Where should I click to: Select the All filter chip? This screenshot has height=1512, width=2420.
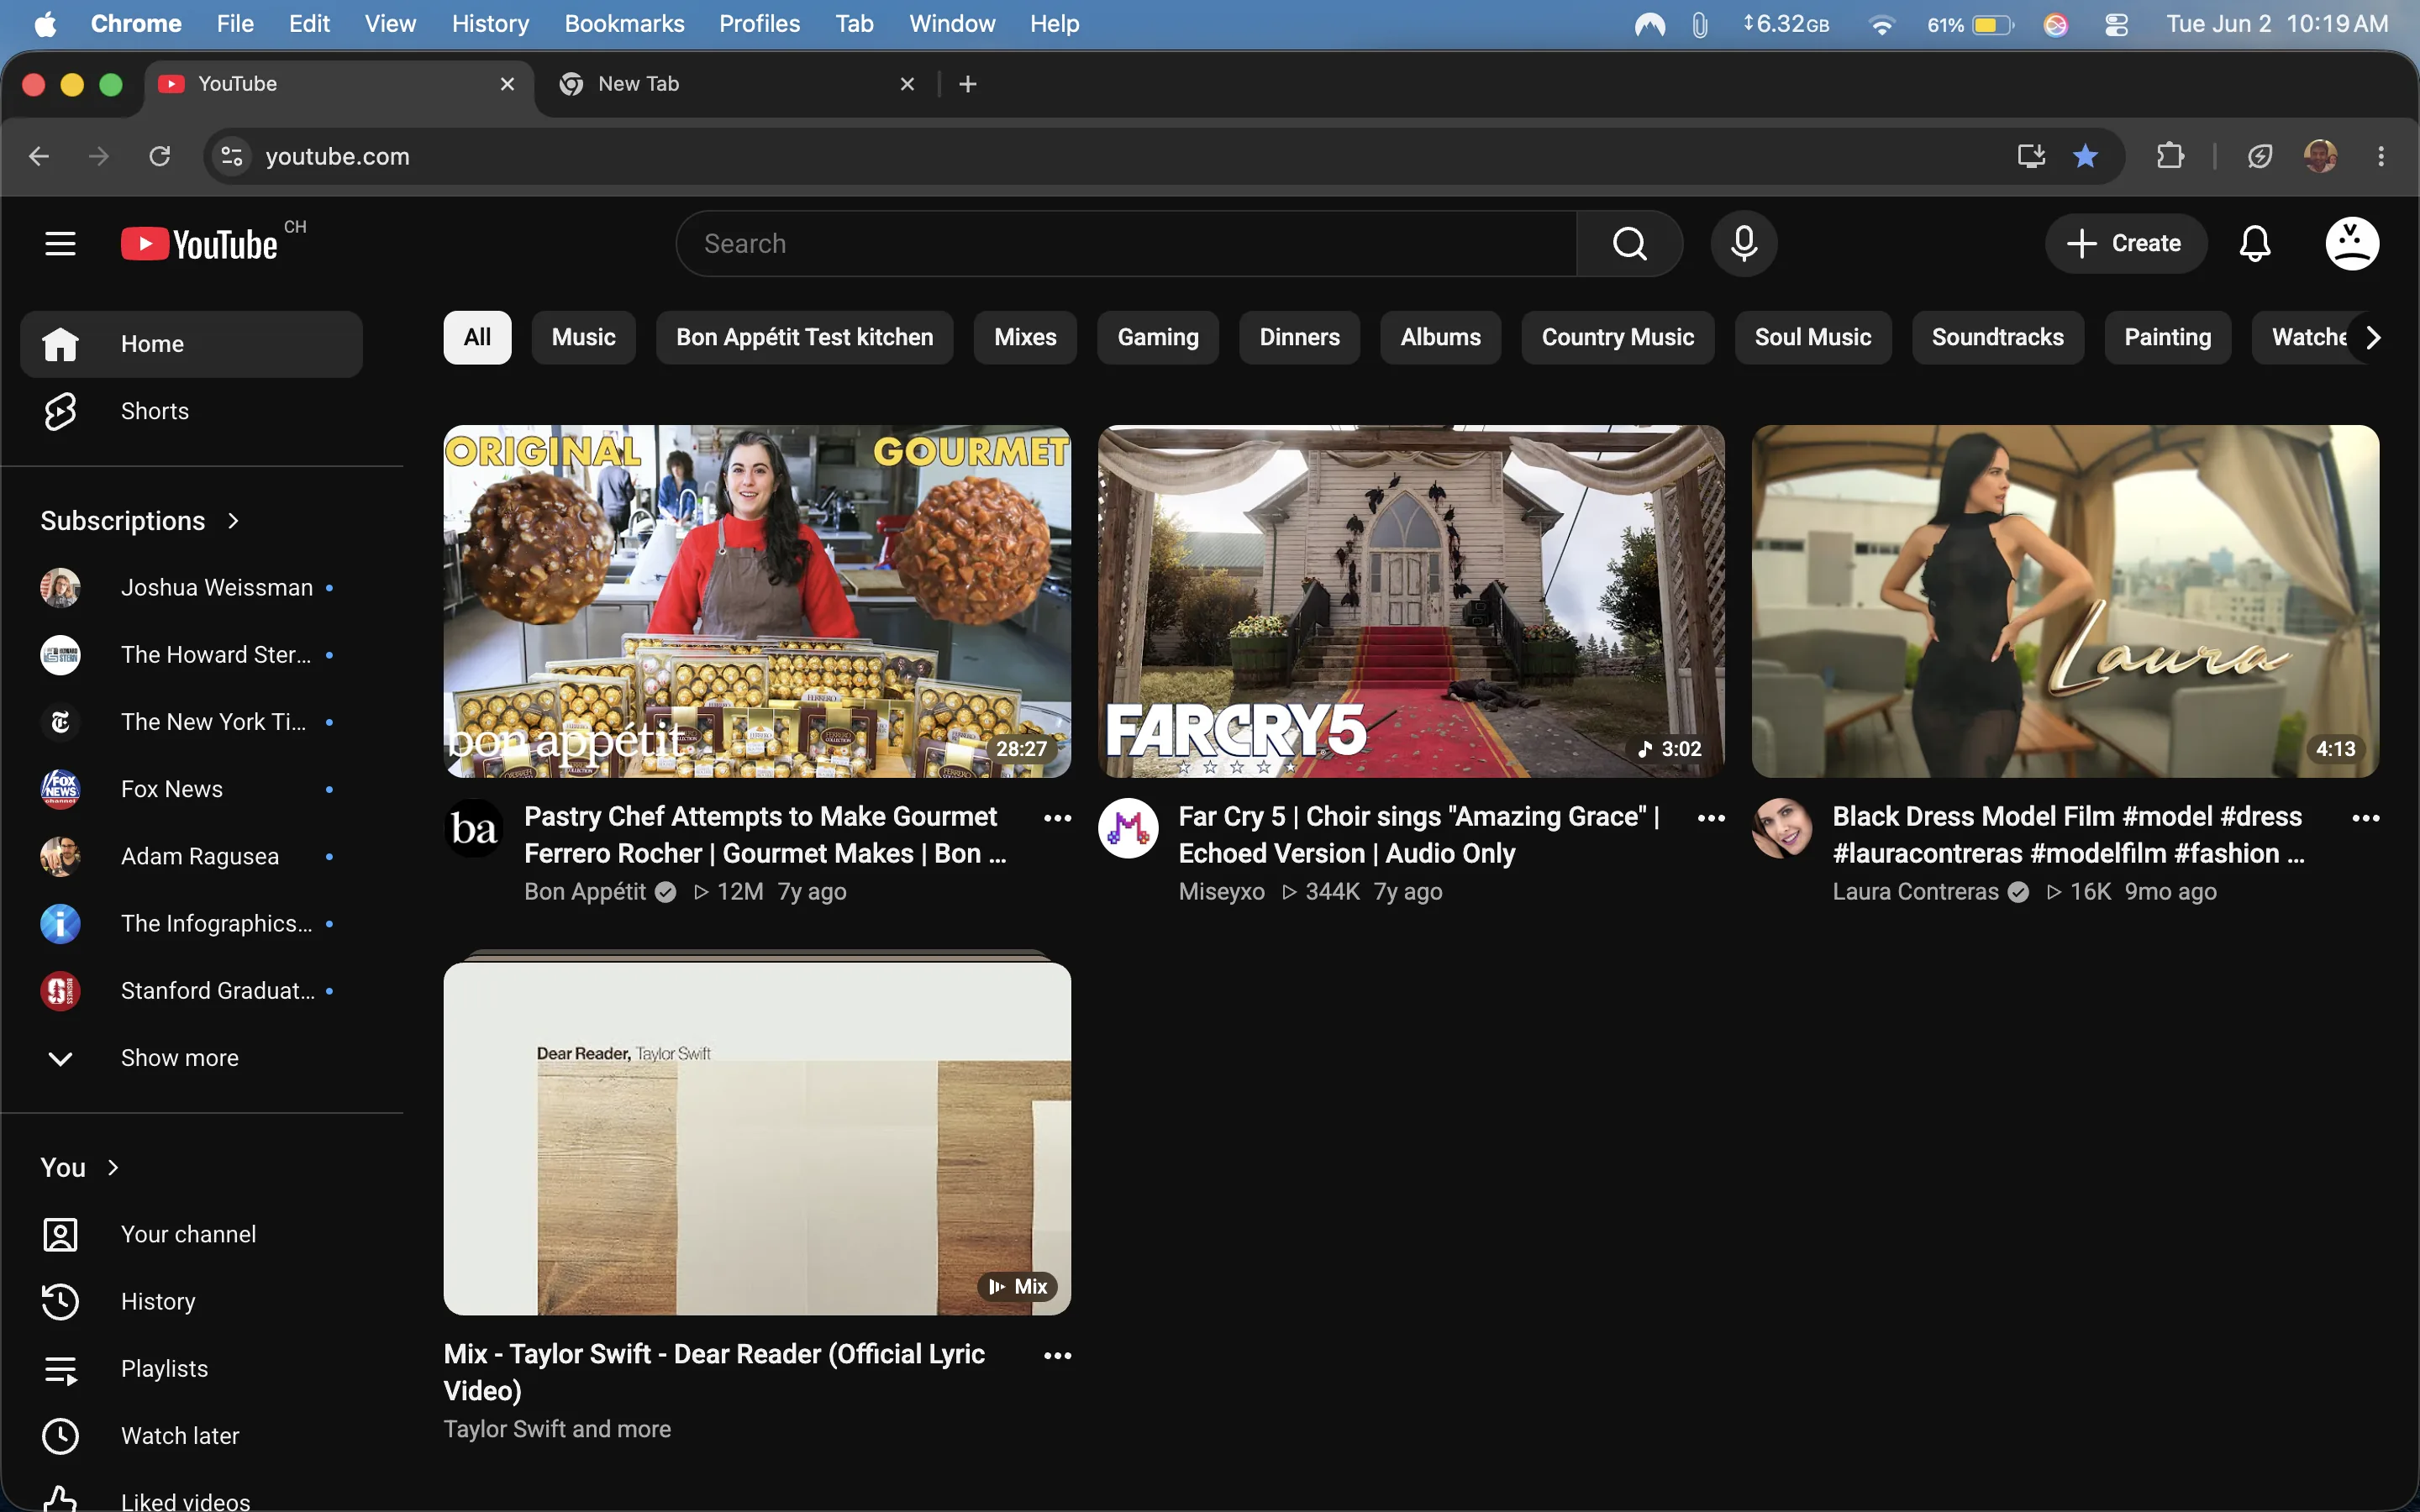pyautogui.click(x=477, y=338)
